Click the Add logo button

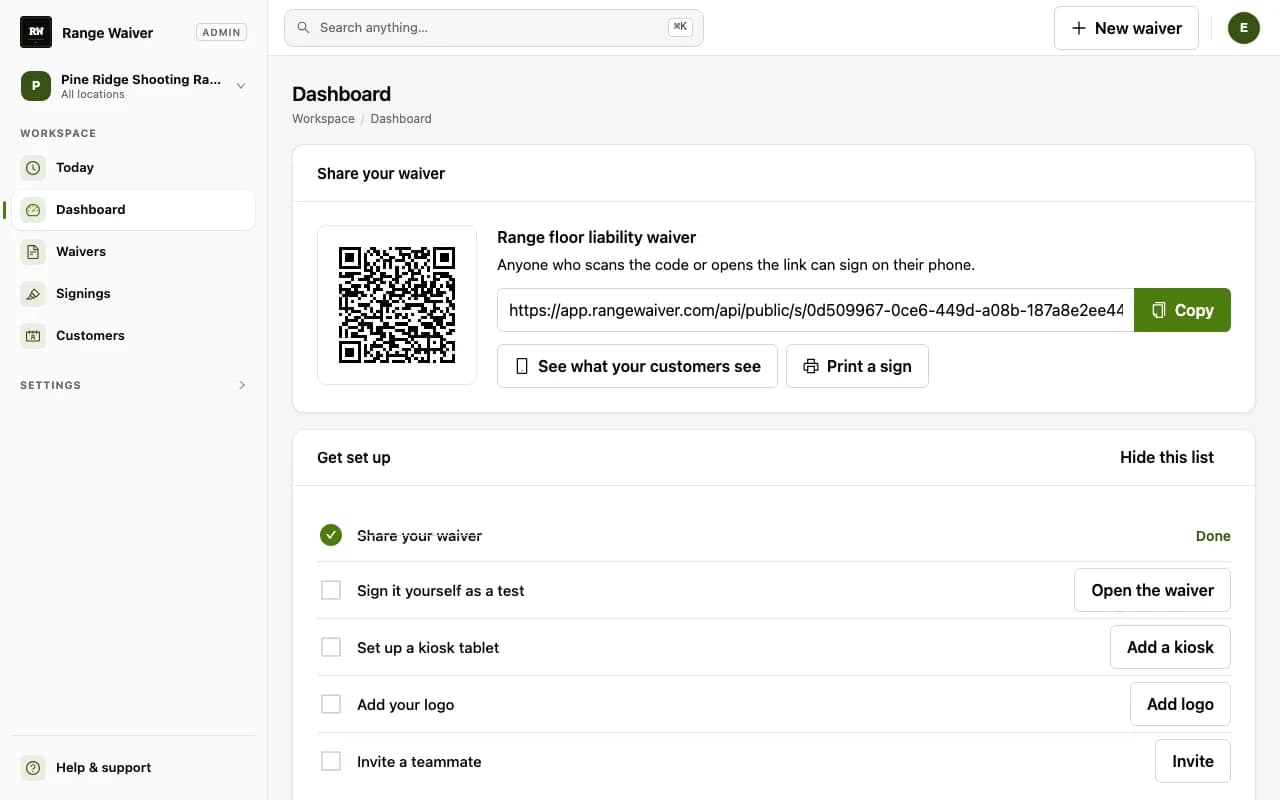click(x=1180, y=704)
